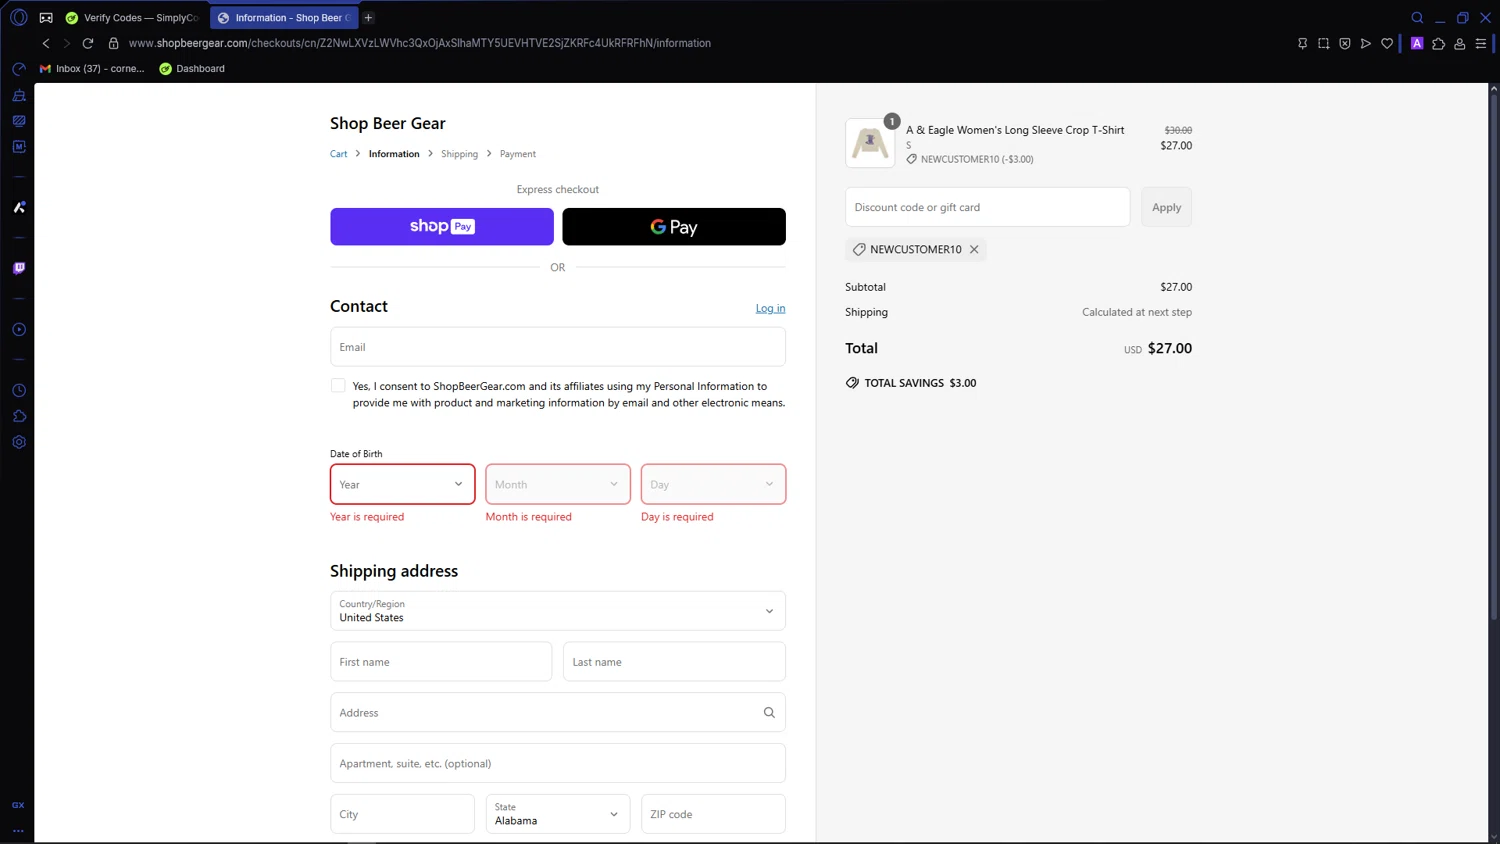Open Extensions cube icon in sidebar

tap(19, 416)
